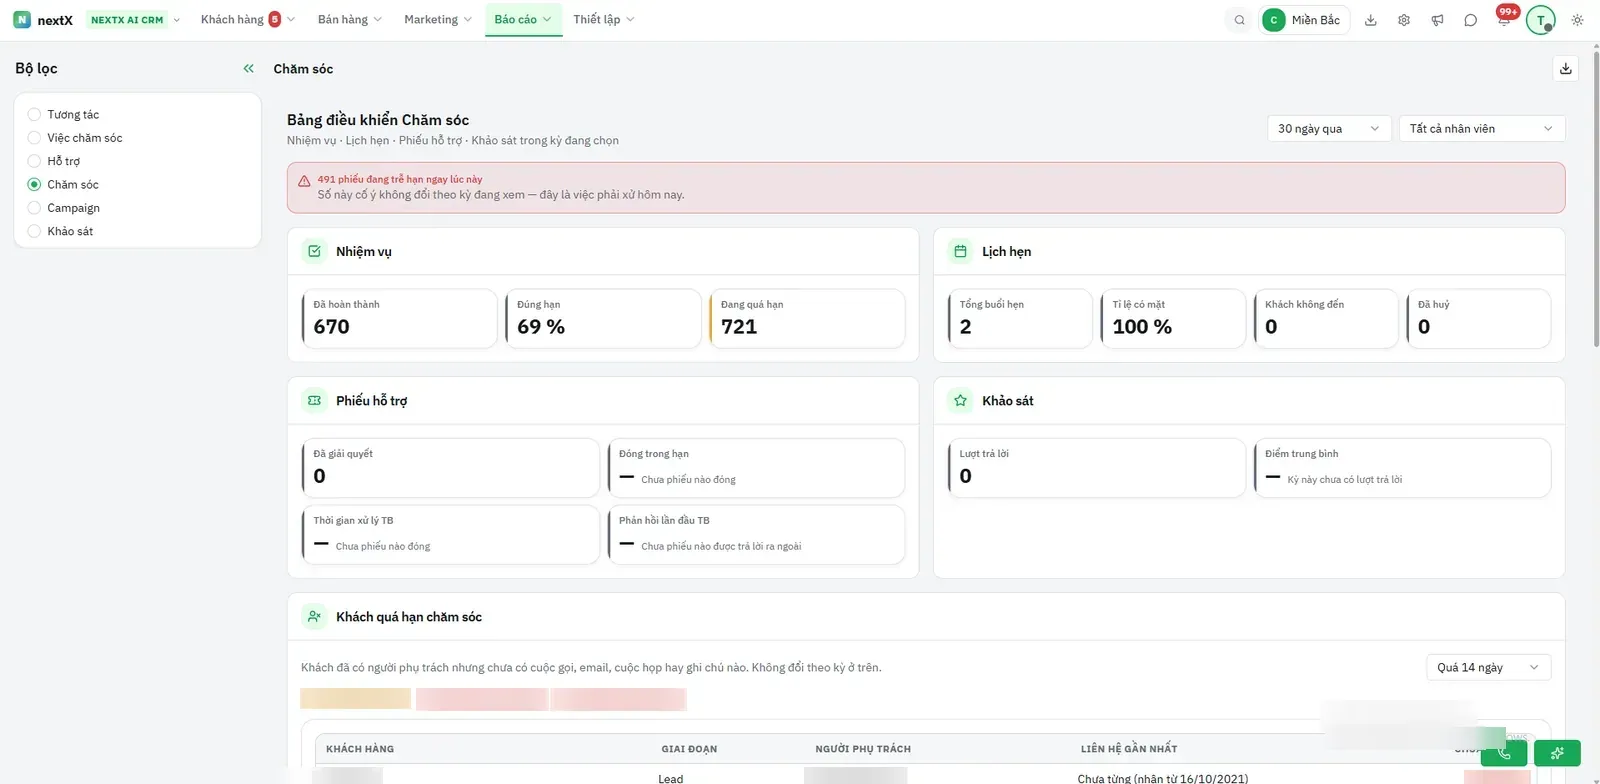
Task: Open the 30 ngày qua period dropdown
Action: point(1329,129)
